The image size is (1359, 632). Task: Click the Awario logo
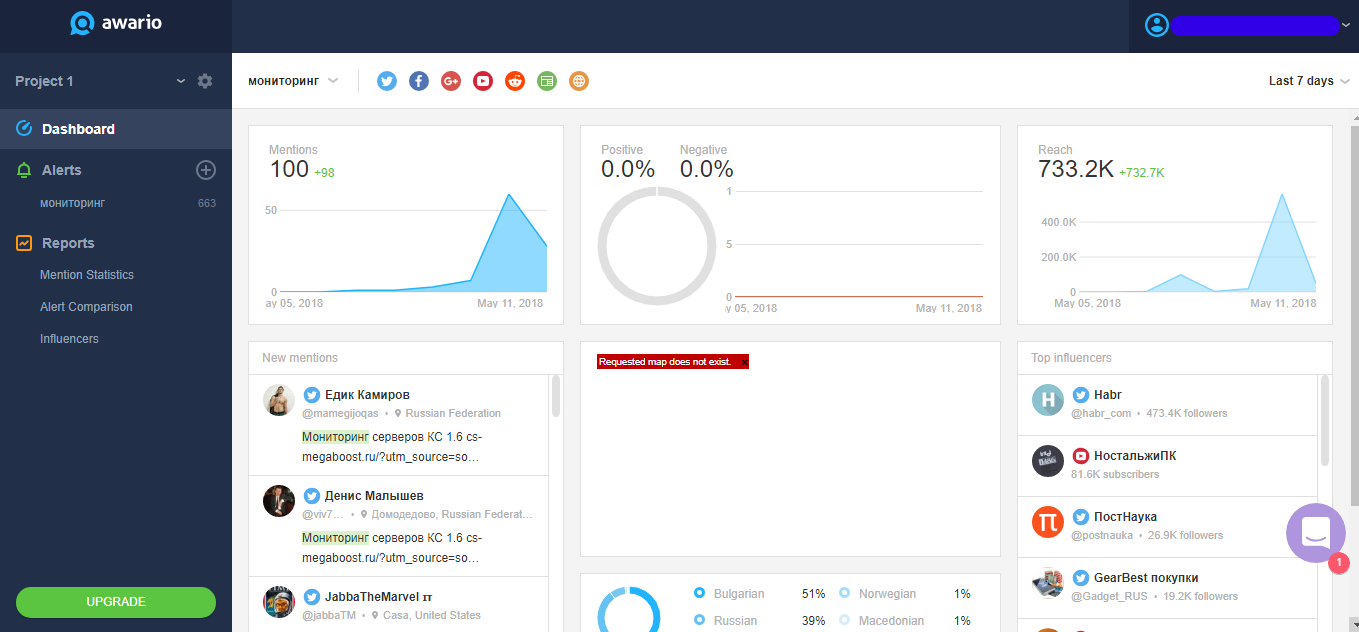click(115, 24)
